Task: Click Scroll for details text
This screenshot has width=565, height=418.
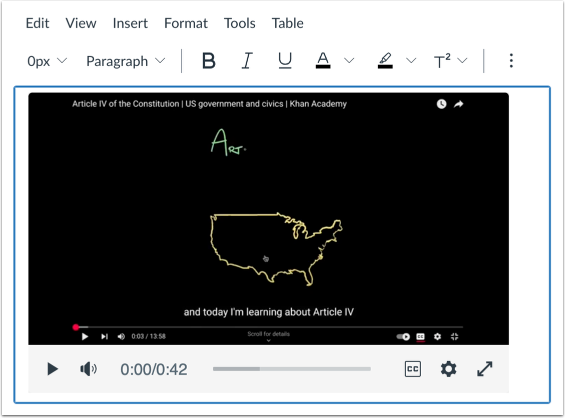Action: click(x=268, y=334)
